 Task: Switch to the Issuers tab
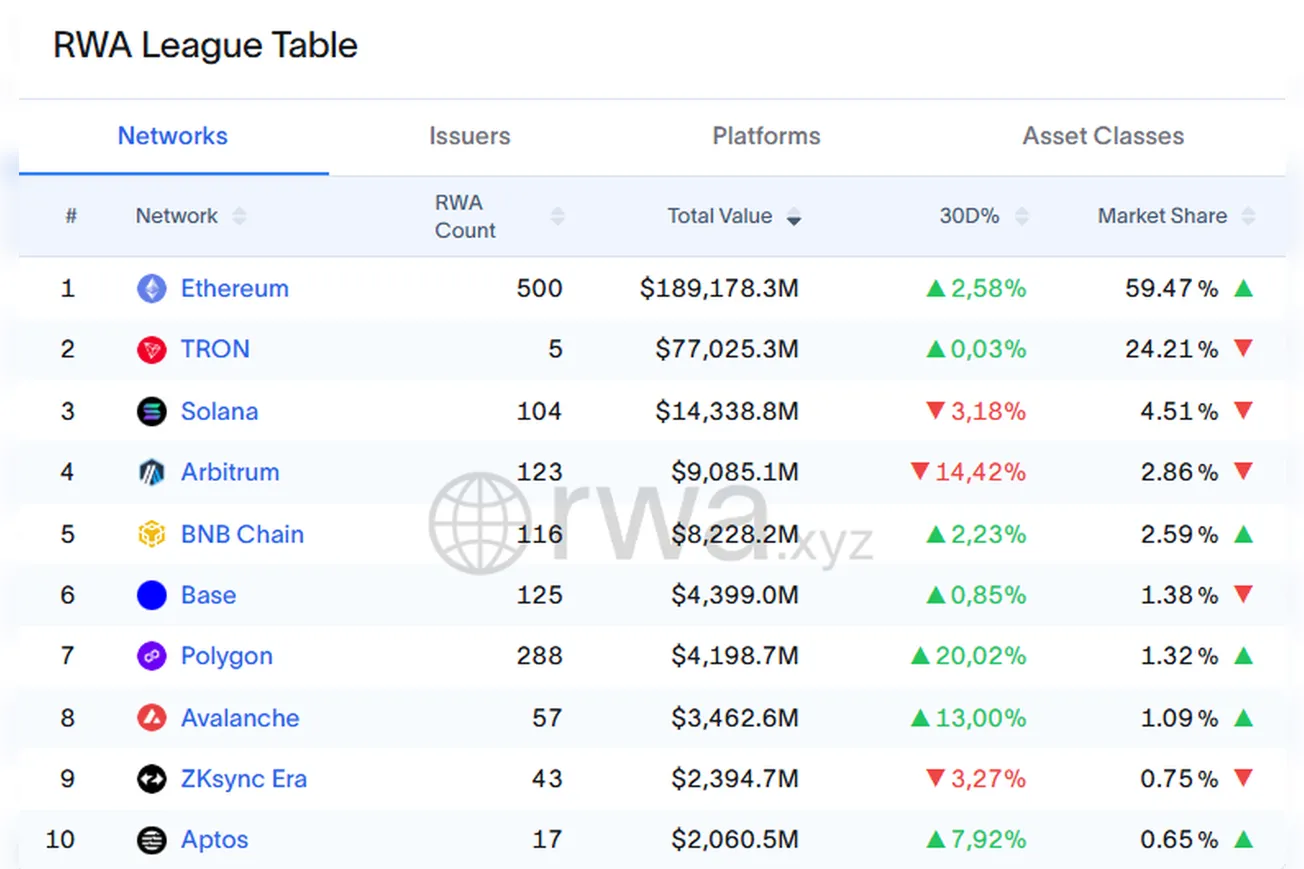point(469,136)
